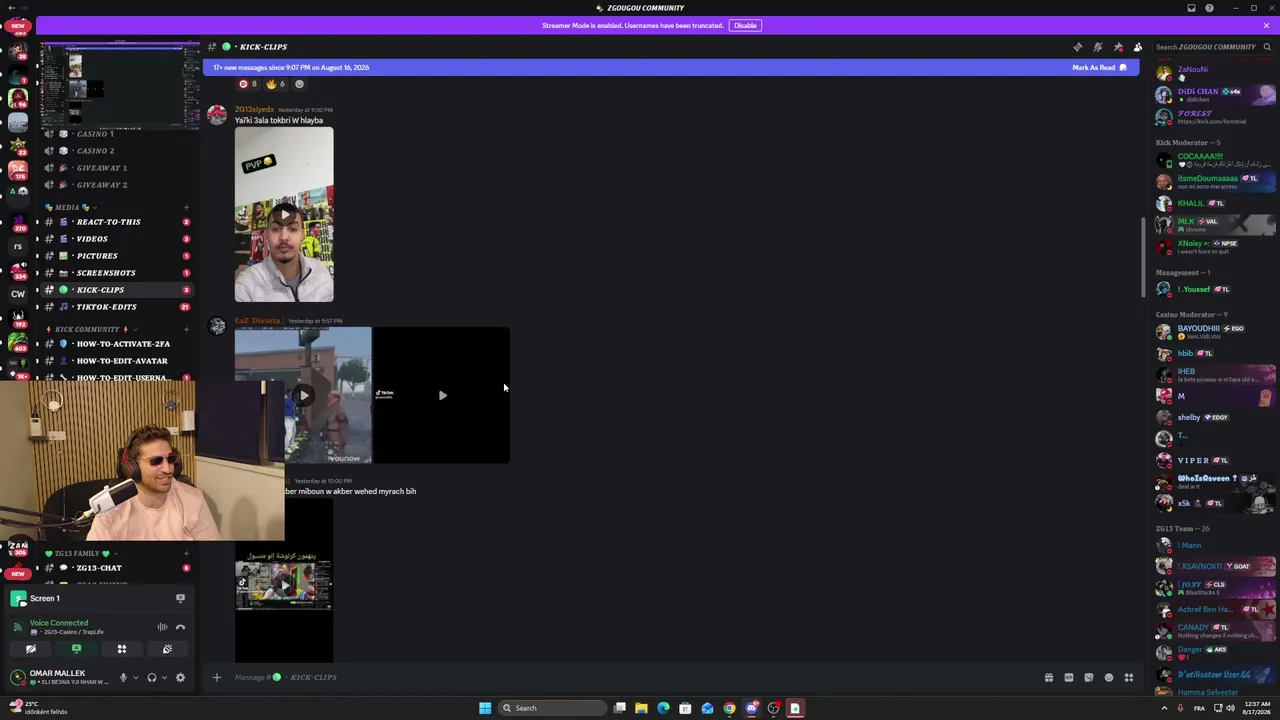The image size is (1280, 720).
Task: Open the emoji picker in message bar
Action: pyautogui.click(x=1109, y=678)
